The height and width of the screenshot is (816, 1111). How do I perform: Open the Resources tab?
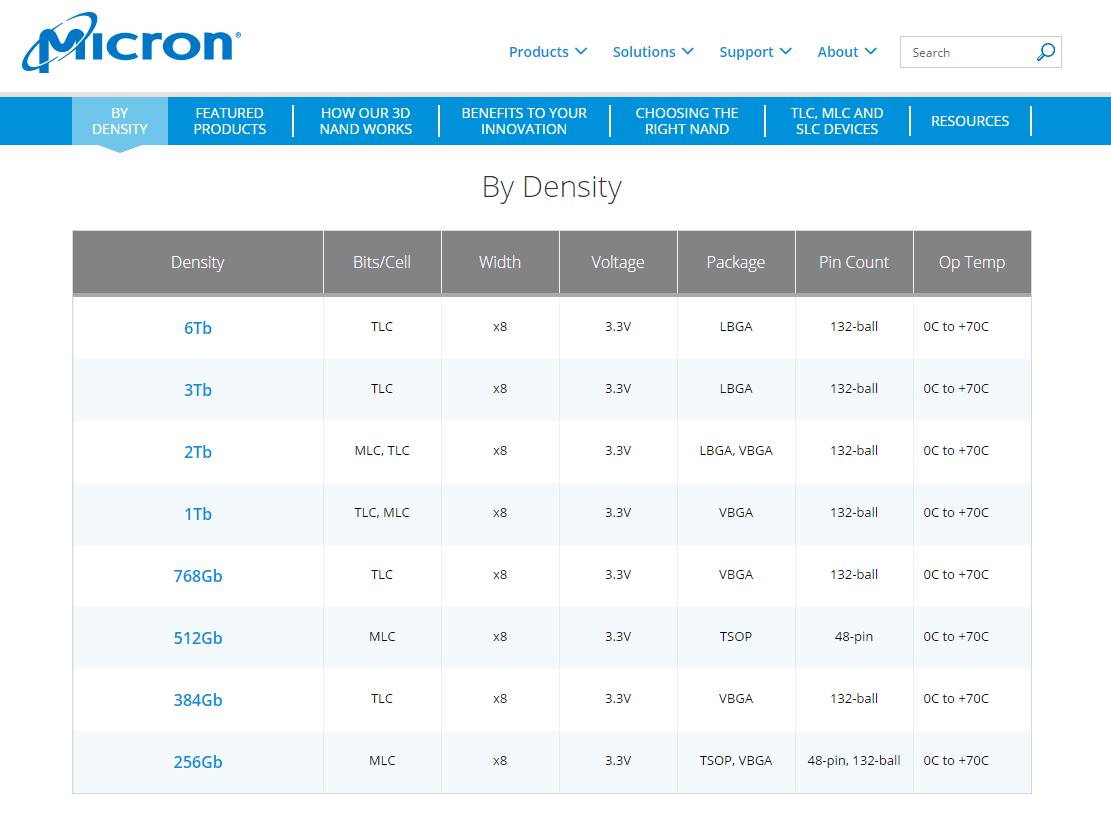point(970,121)
